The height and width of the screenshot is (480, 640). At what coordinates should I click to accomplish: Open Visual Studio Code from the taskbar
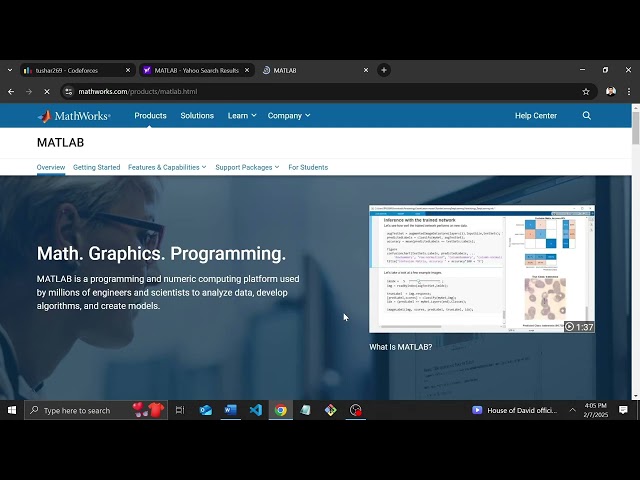pos(256,410)
